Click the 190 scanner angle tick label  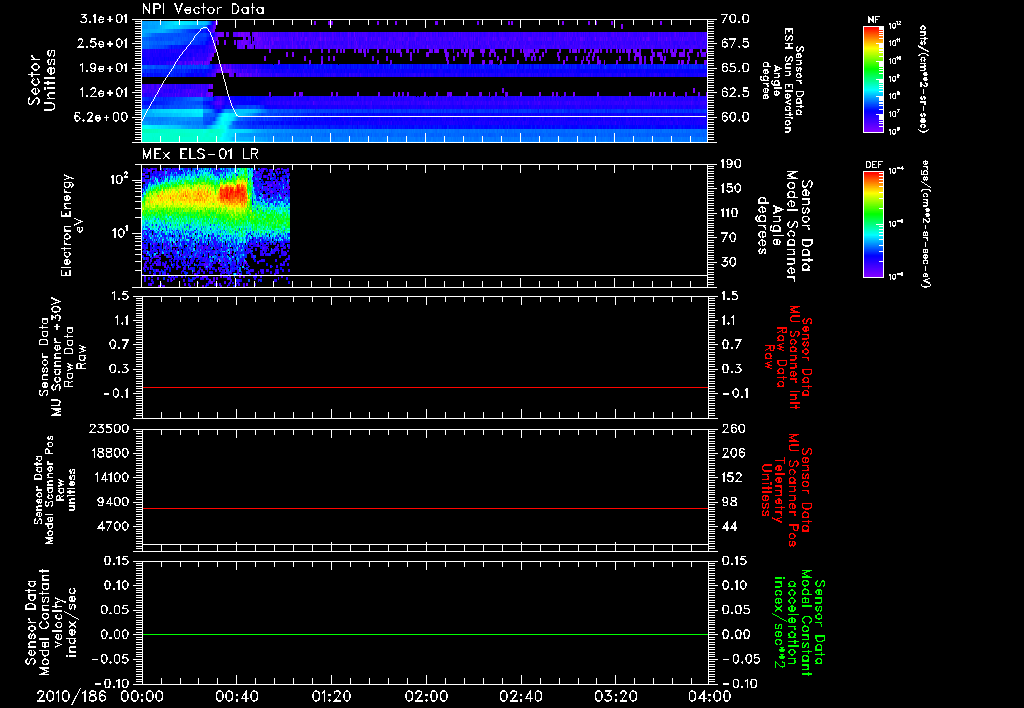(x=731, y=163)
